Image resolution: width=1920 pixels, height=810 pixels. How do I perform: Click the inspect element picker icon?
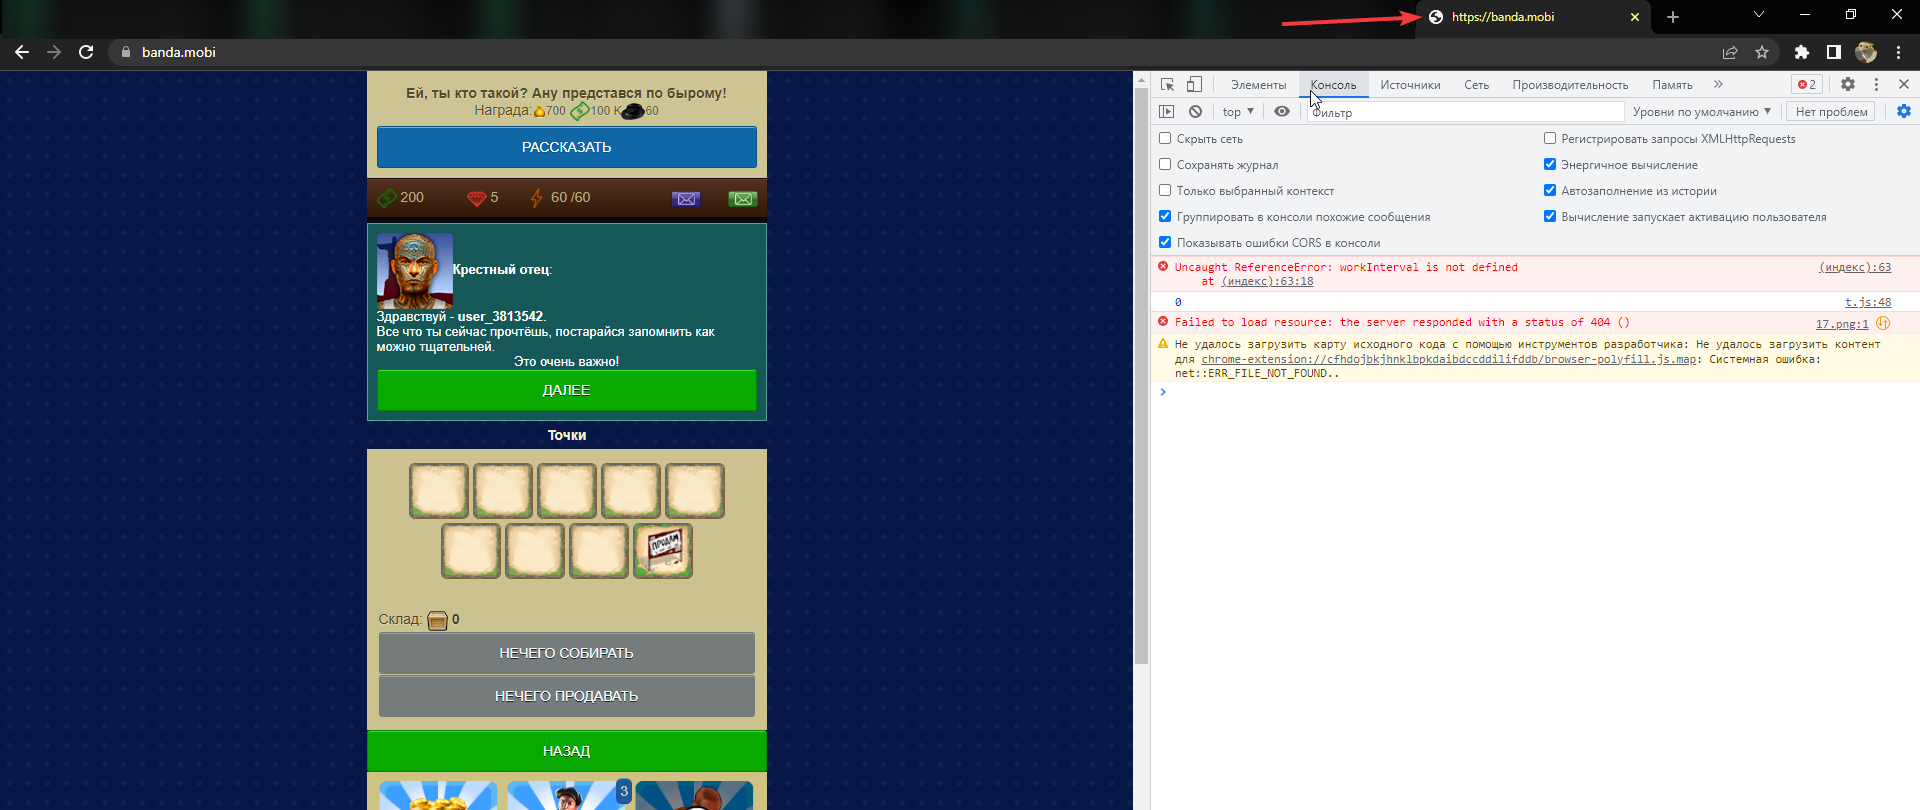click(x=1167, y=85)
